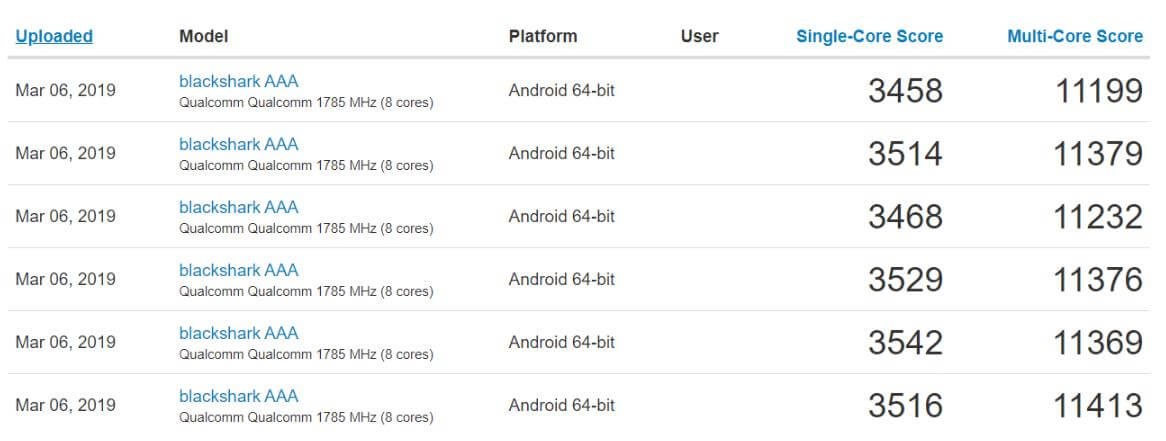The image size is (1166, 441).
Task: Click the Platform column header
Action: [543, 36]
